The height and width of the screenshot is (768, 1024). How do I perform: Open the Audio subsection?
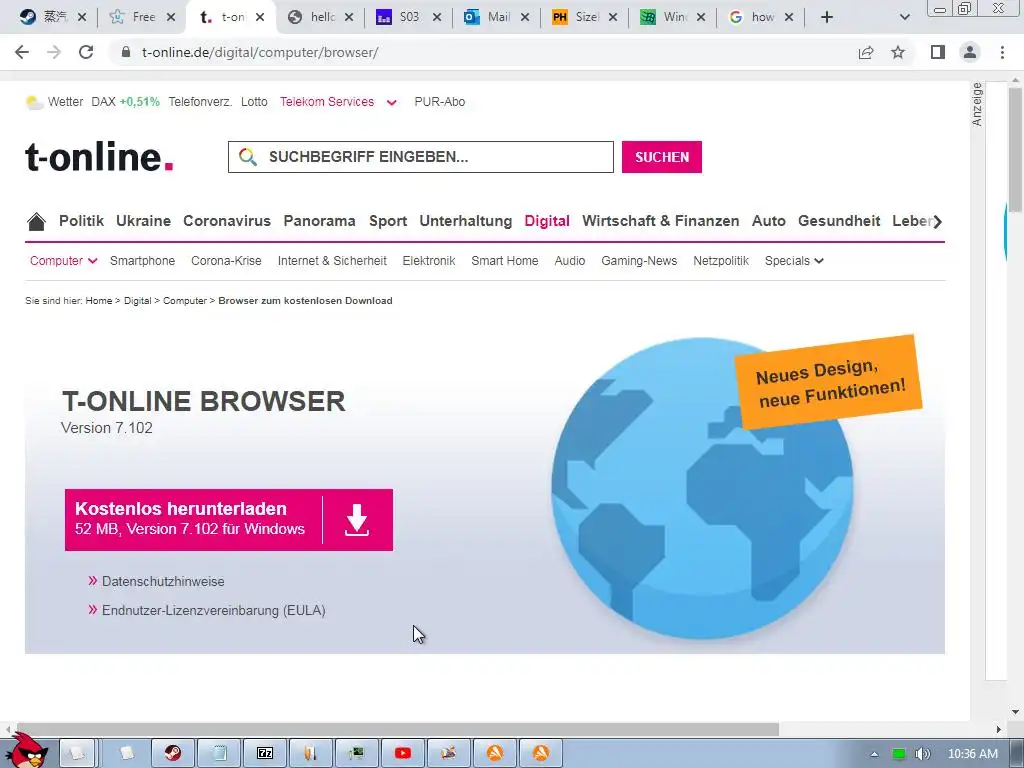[569, 261]
